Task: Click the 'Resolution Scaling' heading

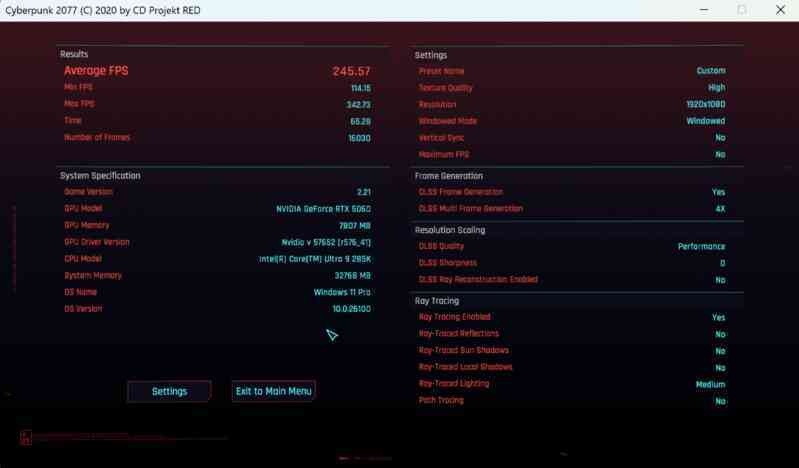Action: (x=450, y=230)
